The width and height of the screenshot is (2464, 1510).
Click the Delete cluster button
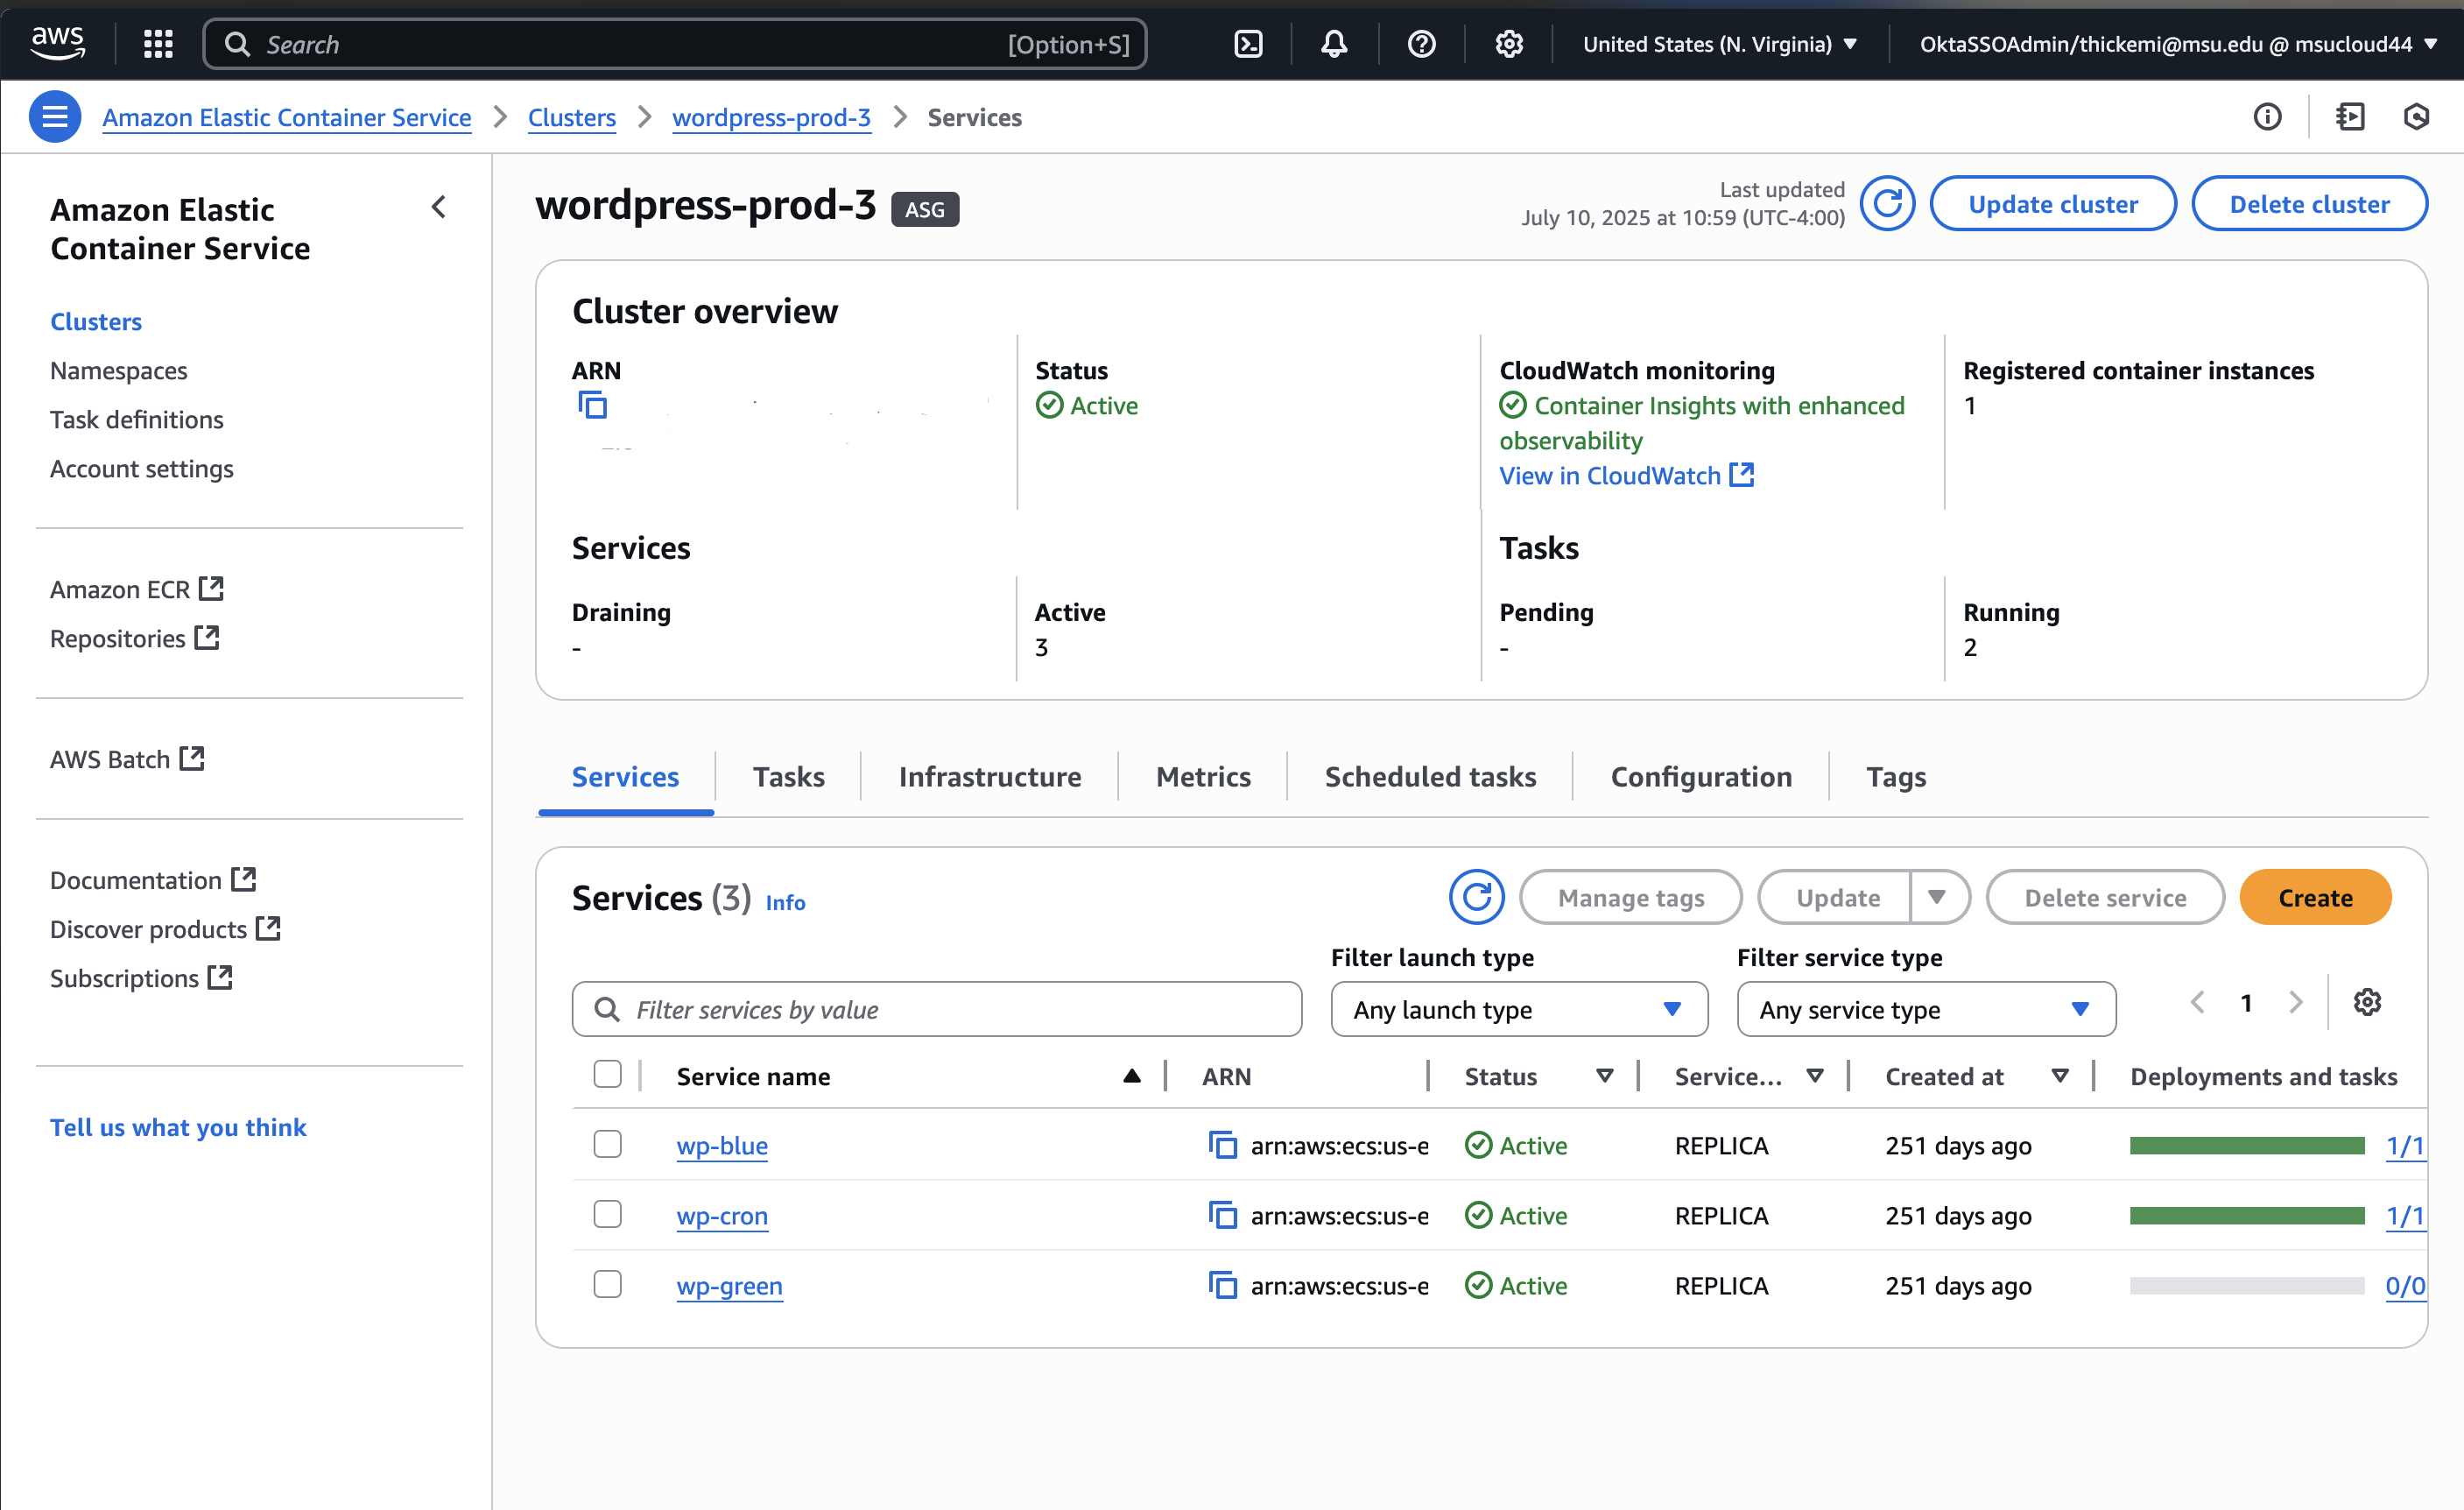(x=2309, y=204)
